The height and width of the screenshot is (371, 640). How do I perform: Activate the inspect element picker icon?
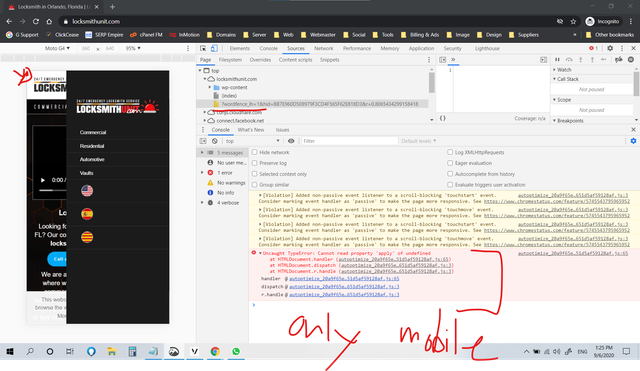pos(203,48)
